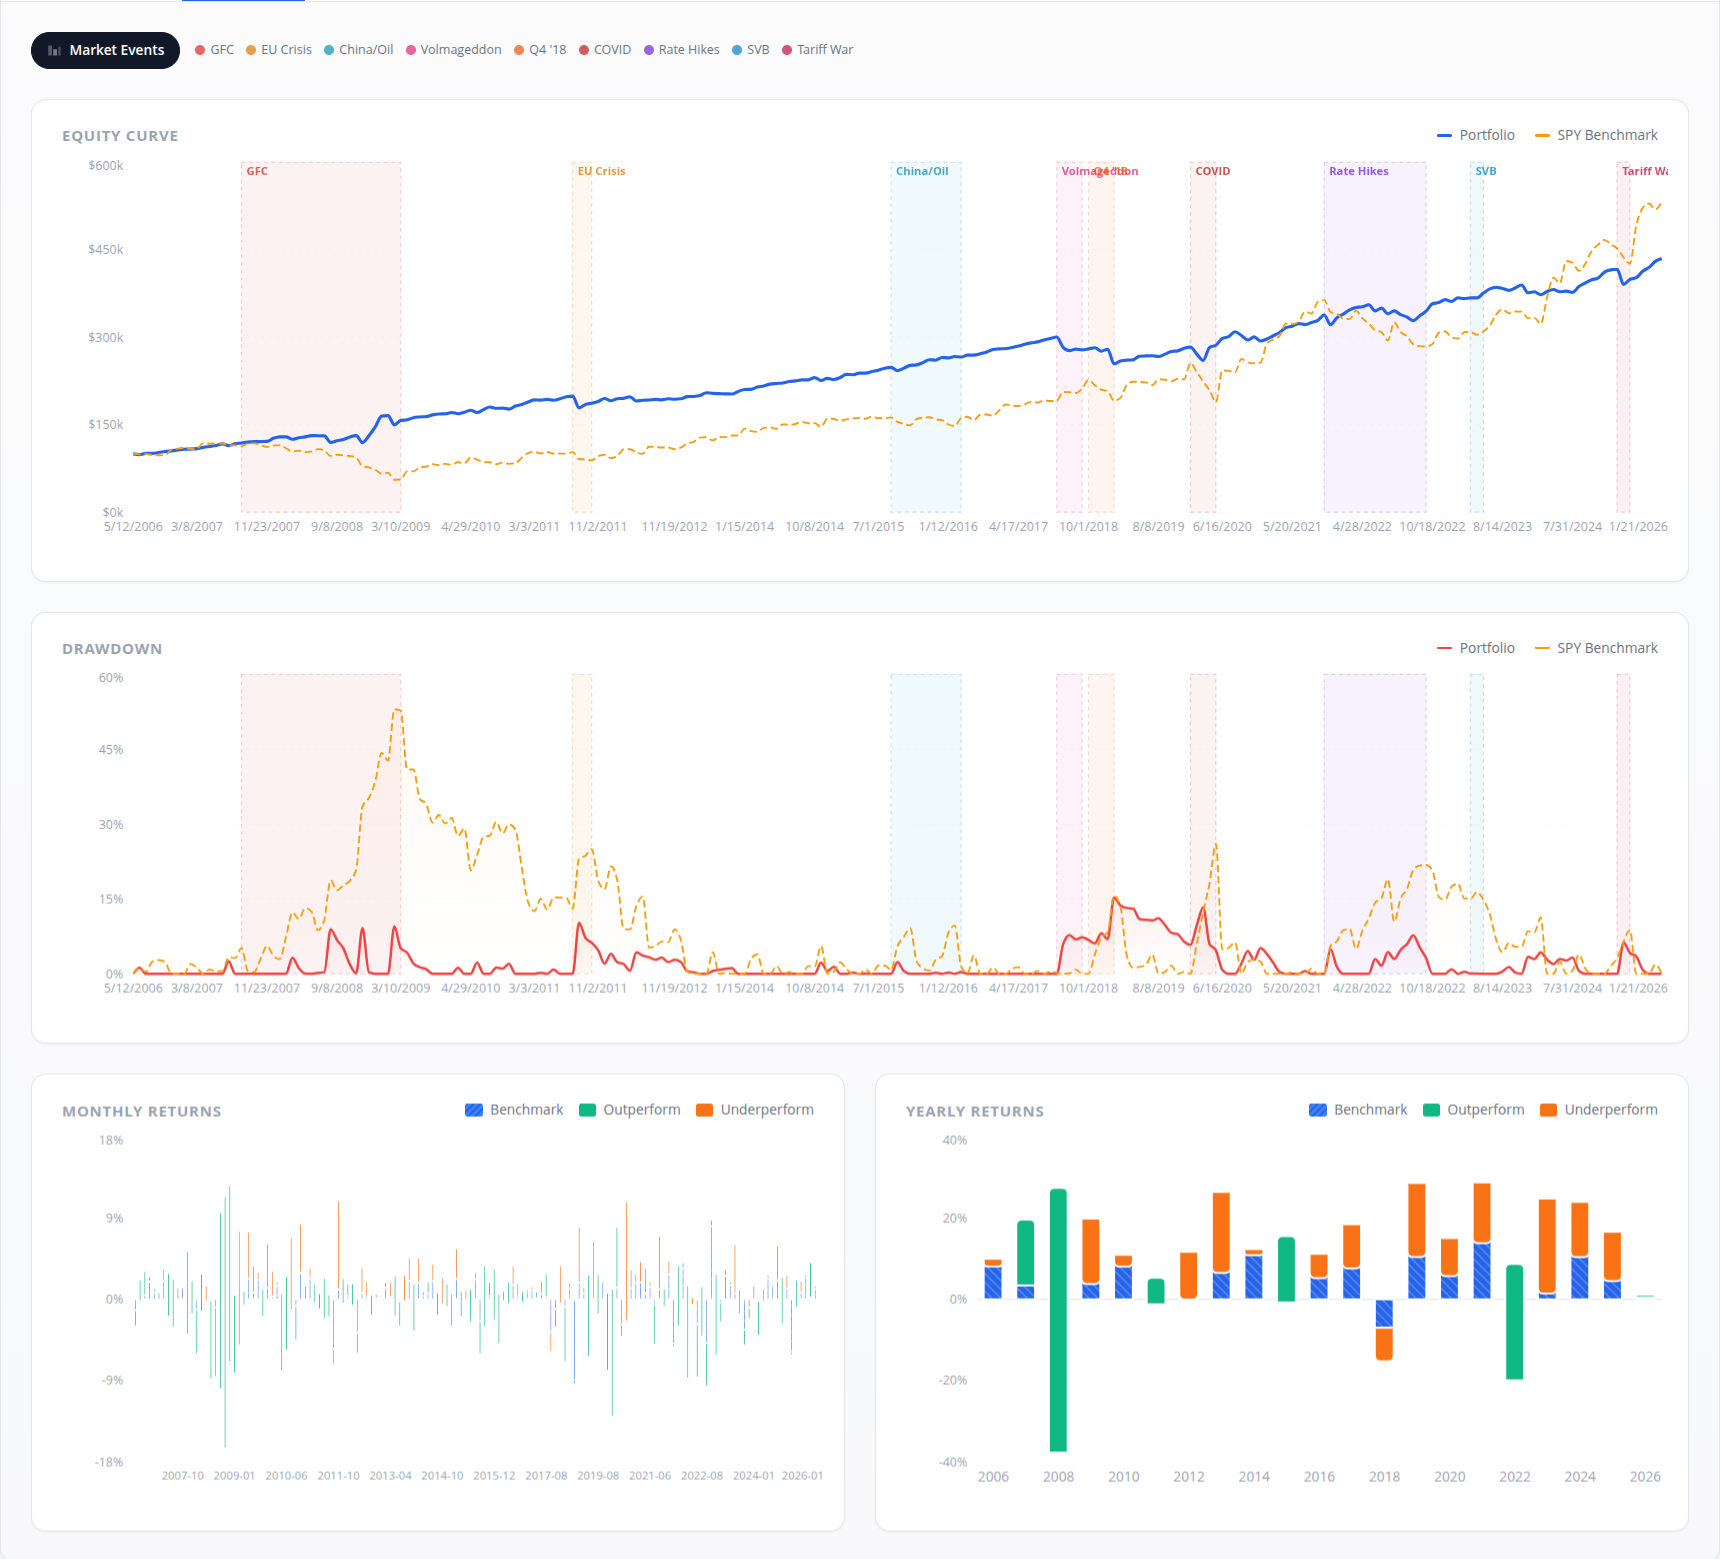This screenshot has width=1720, height=1559.
Task: Toggle the SVB event chip in top row
Action: coord(751,50)
